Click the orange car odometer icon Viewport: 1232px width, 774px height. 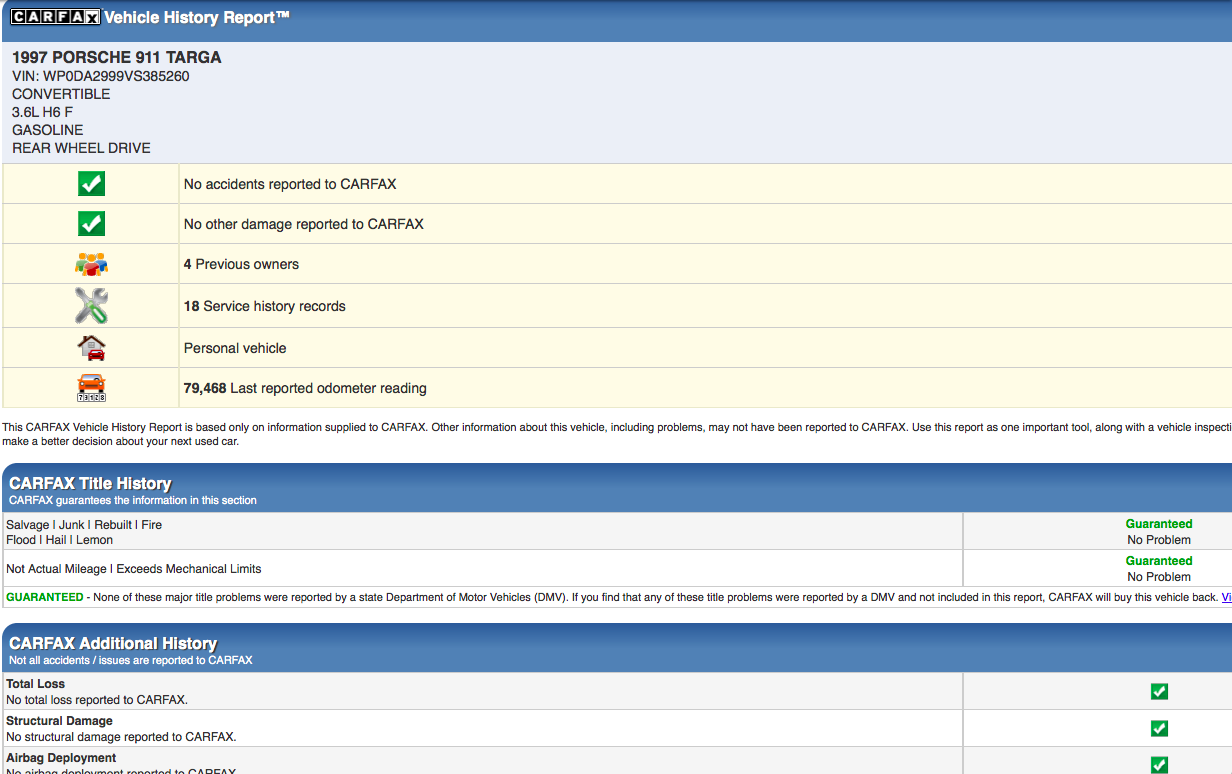91,388
